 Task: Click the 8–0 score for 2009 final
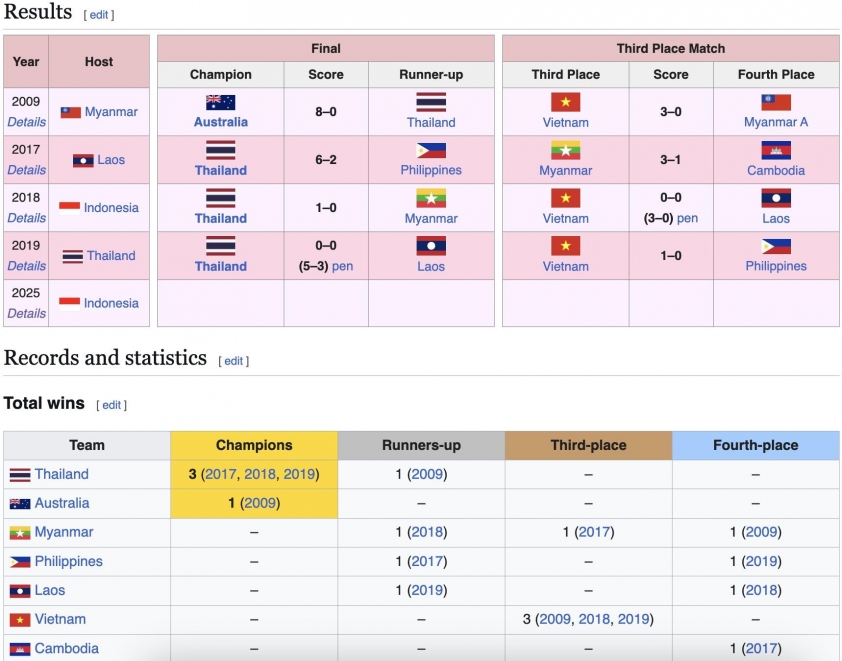pyautogui.click(x=326, y=112)
